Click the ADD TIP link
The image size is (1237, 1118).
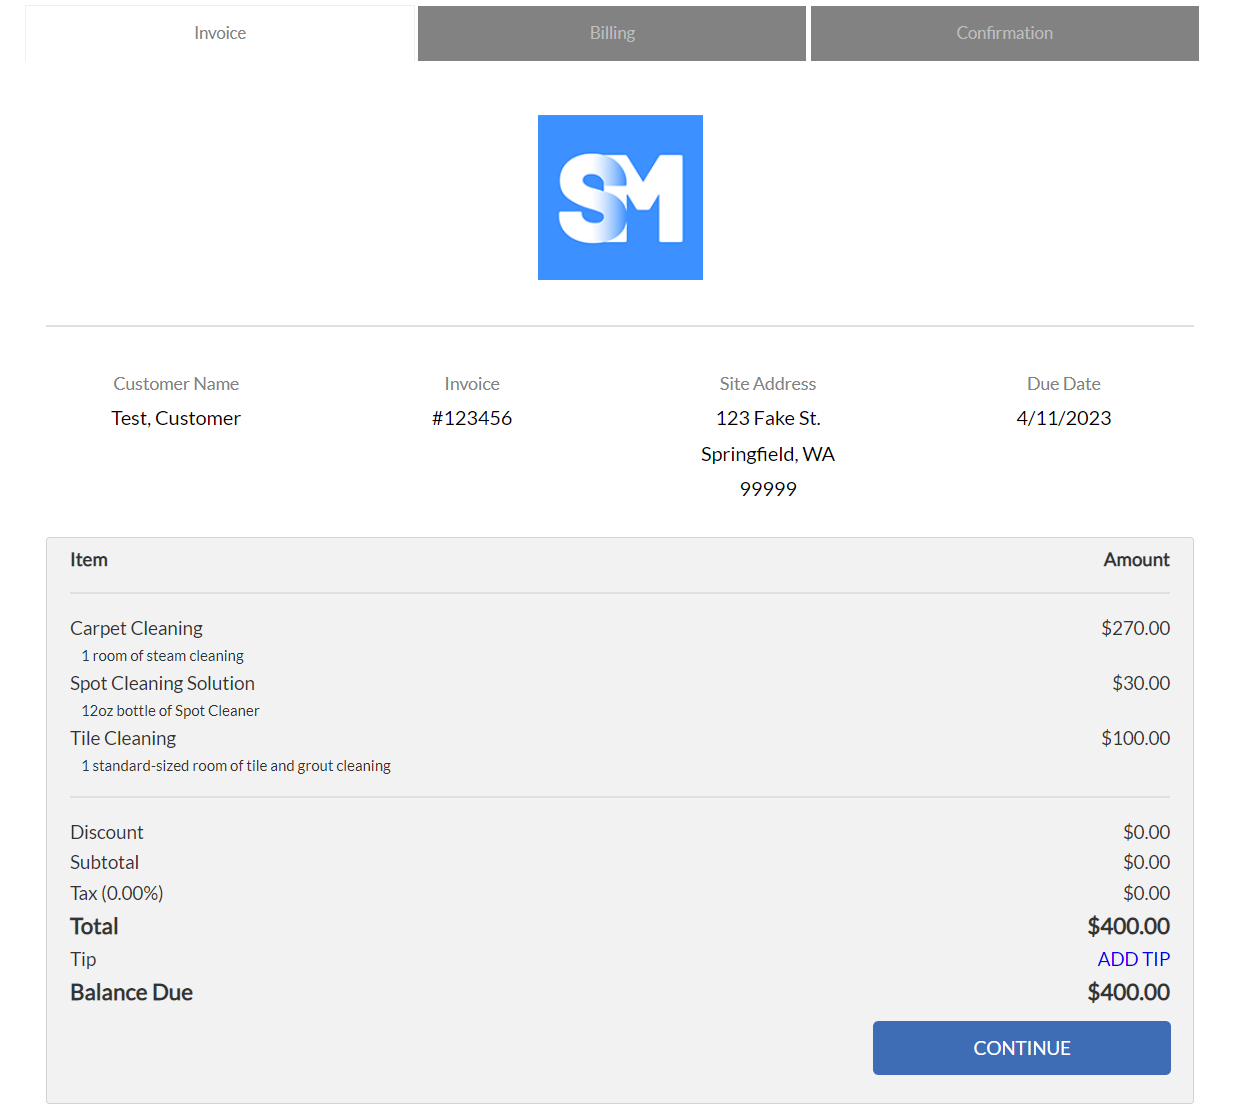[x=1133, y=959]
